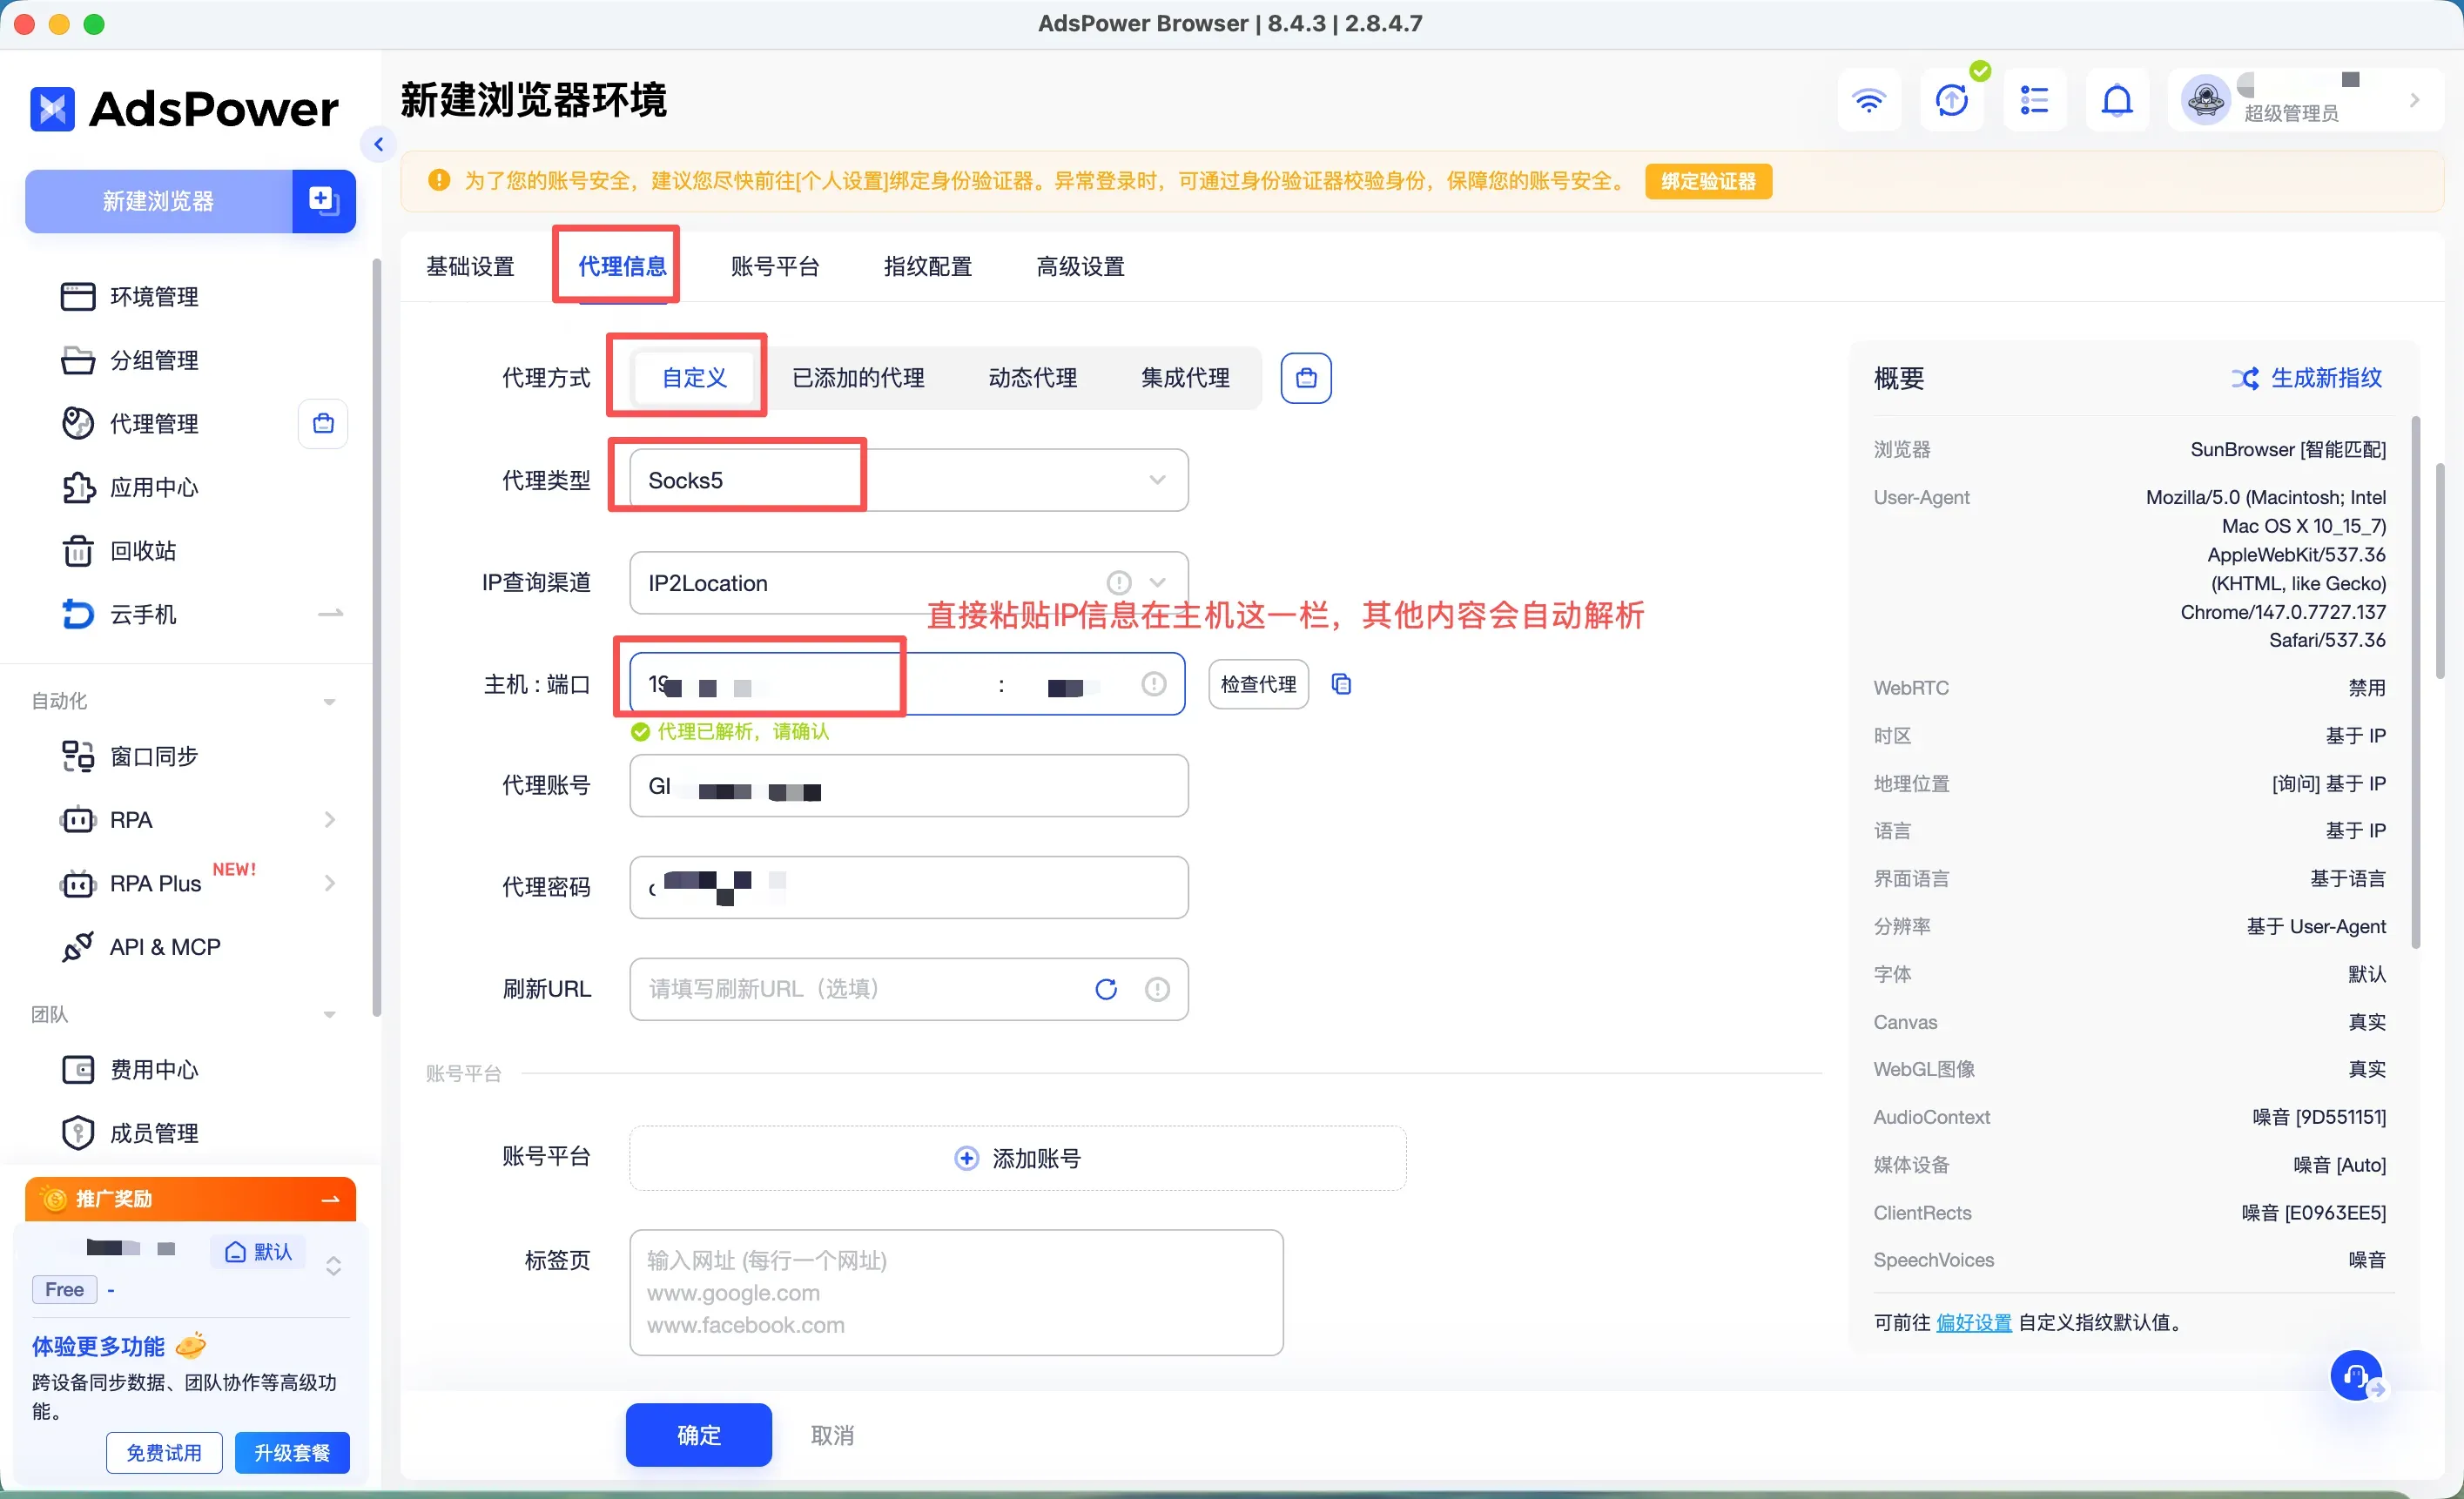The width and height of the screenshot is (2464, 1499).
Task: Collapse the 团队 sidebar section
Action: pyautogui.click(x=329, y=1014)
